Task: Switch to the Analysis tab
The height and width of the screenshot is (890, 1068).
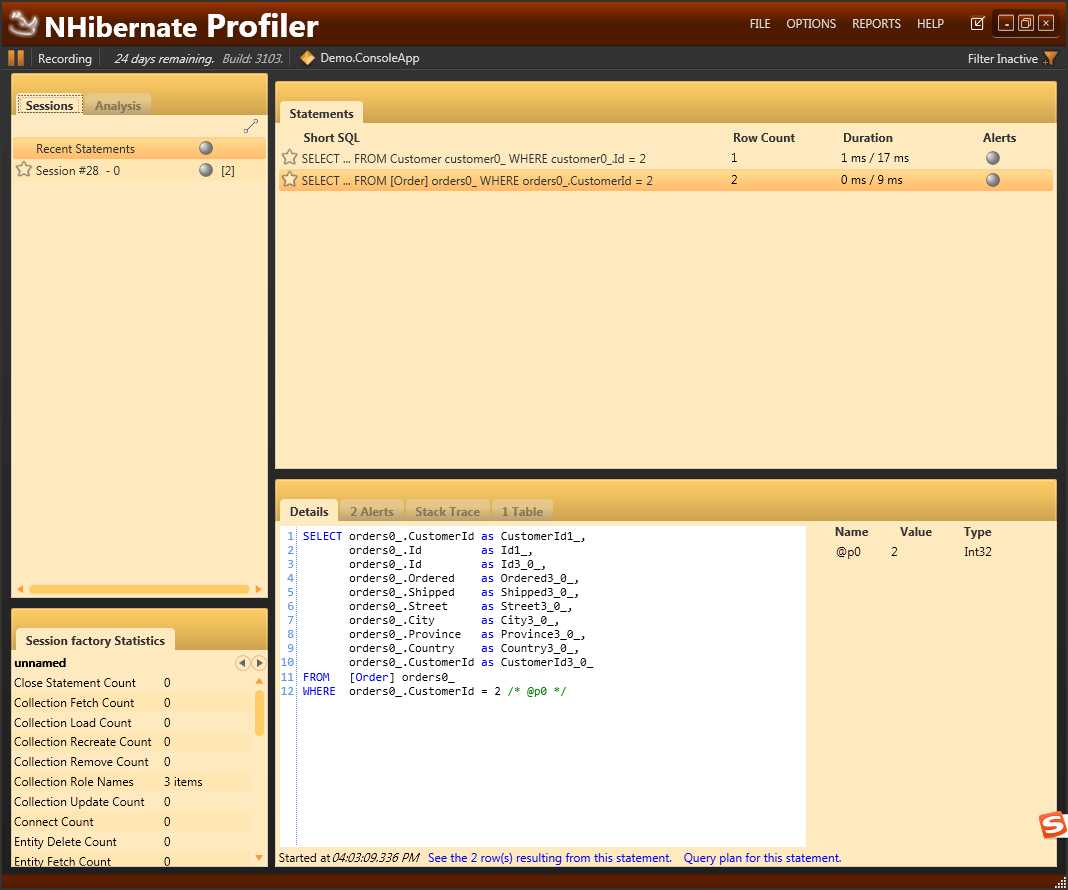Action: tap(118, 105)
